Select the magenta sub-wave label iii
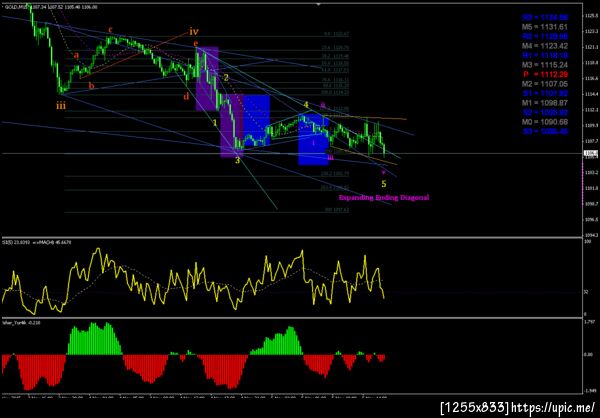 pyautogui.click(x=331, y=157)
